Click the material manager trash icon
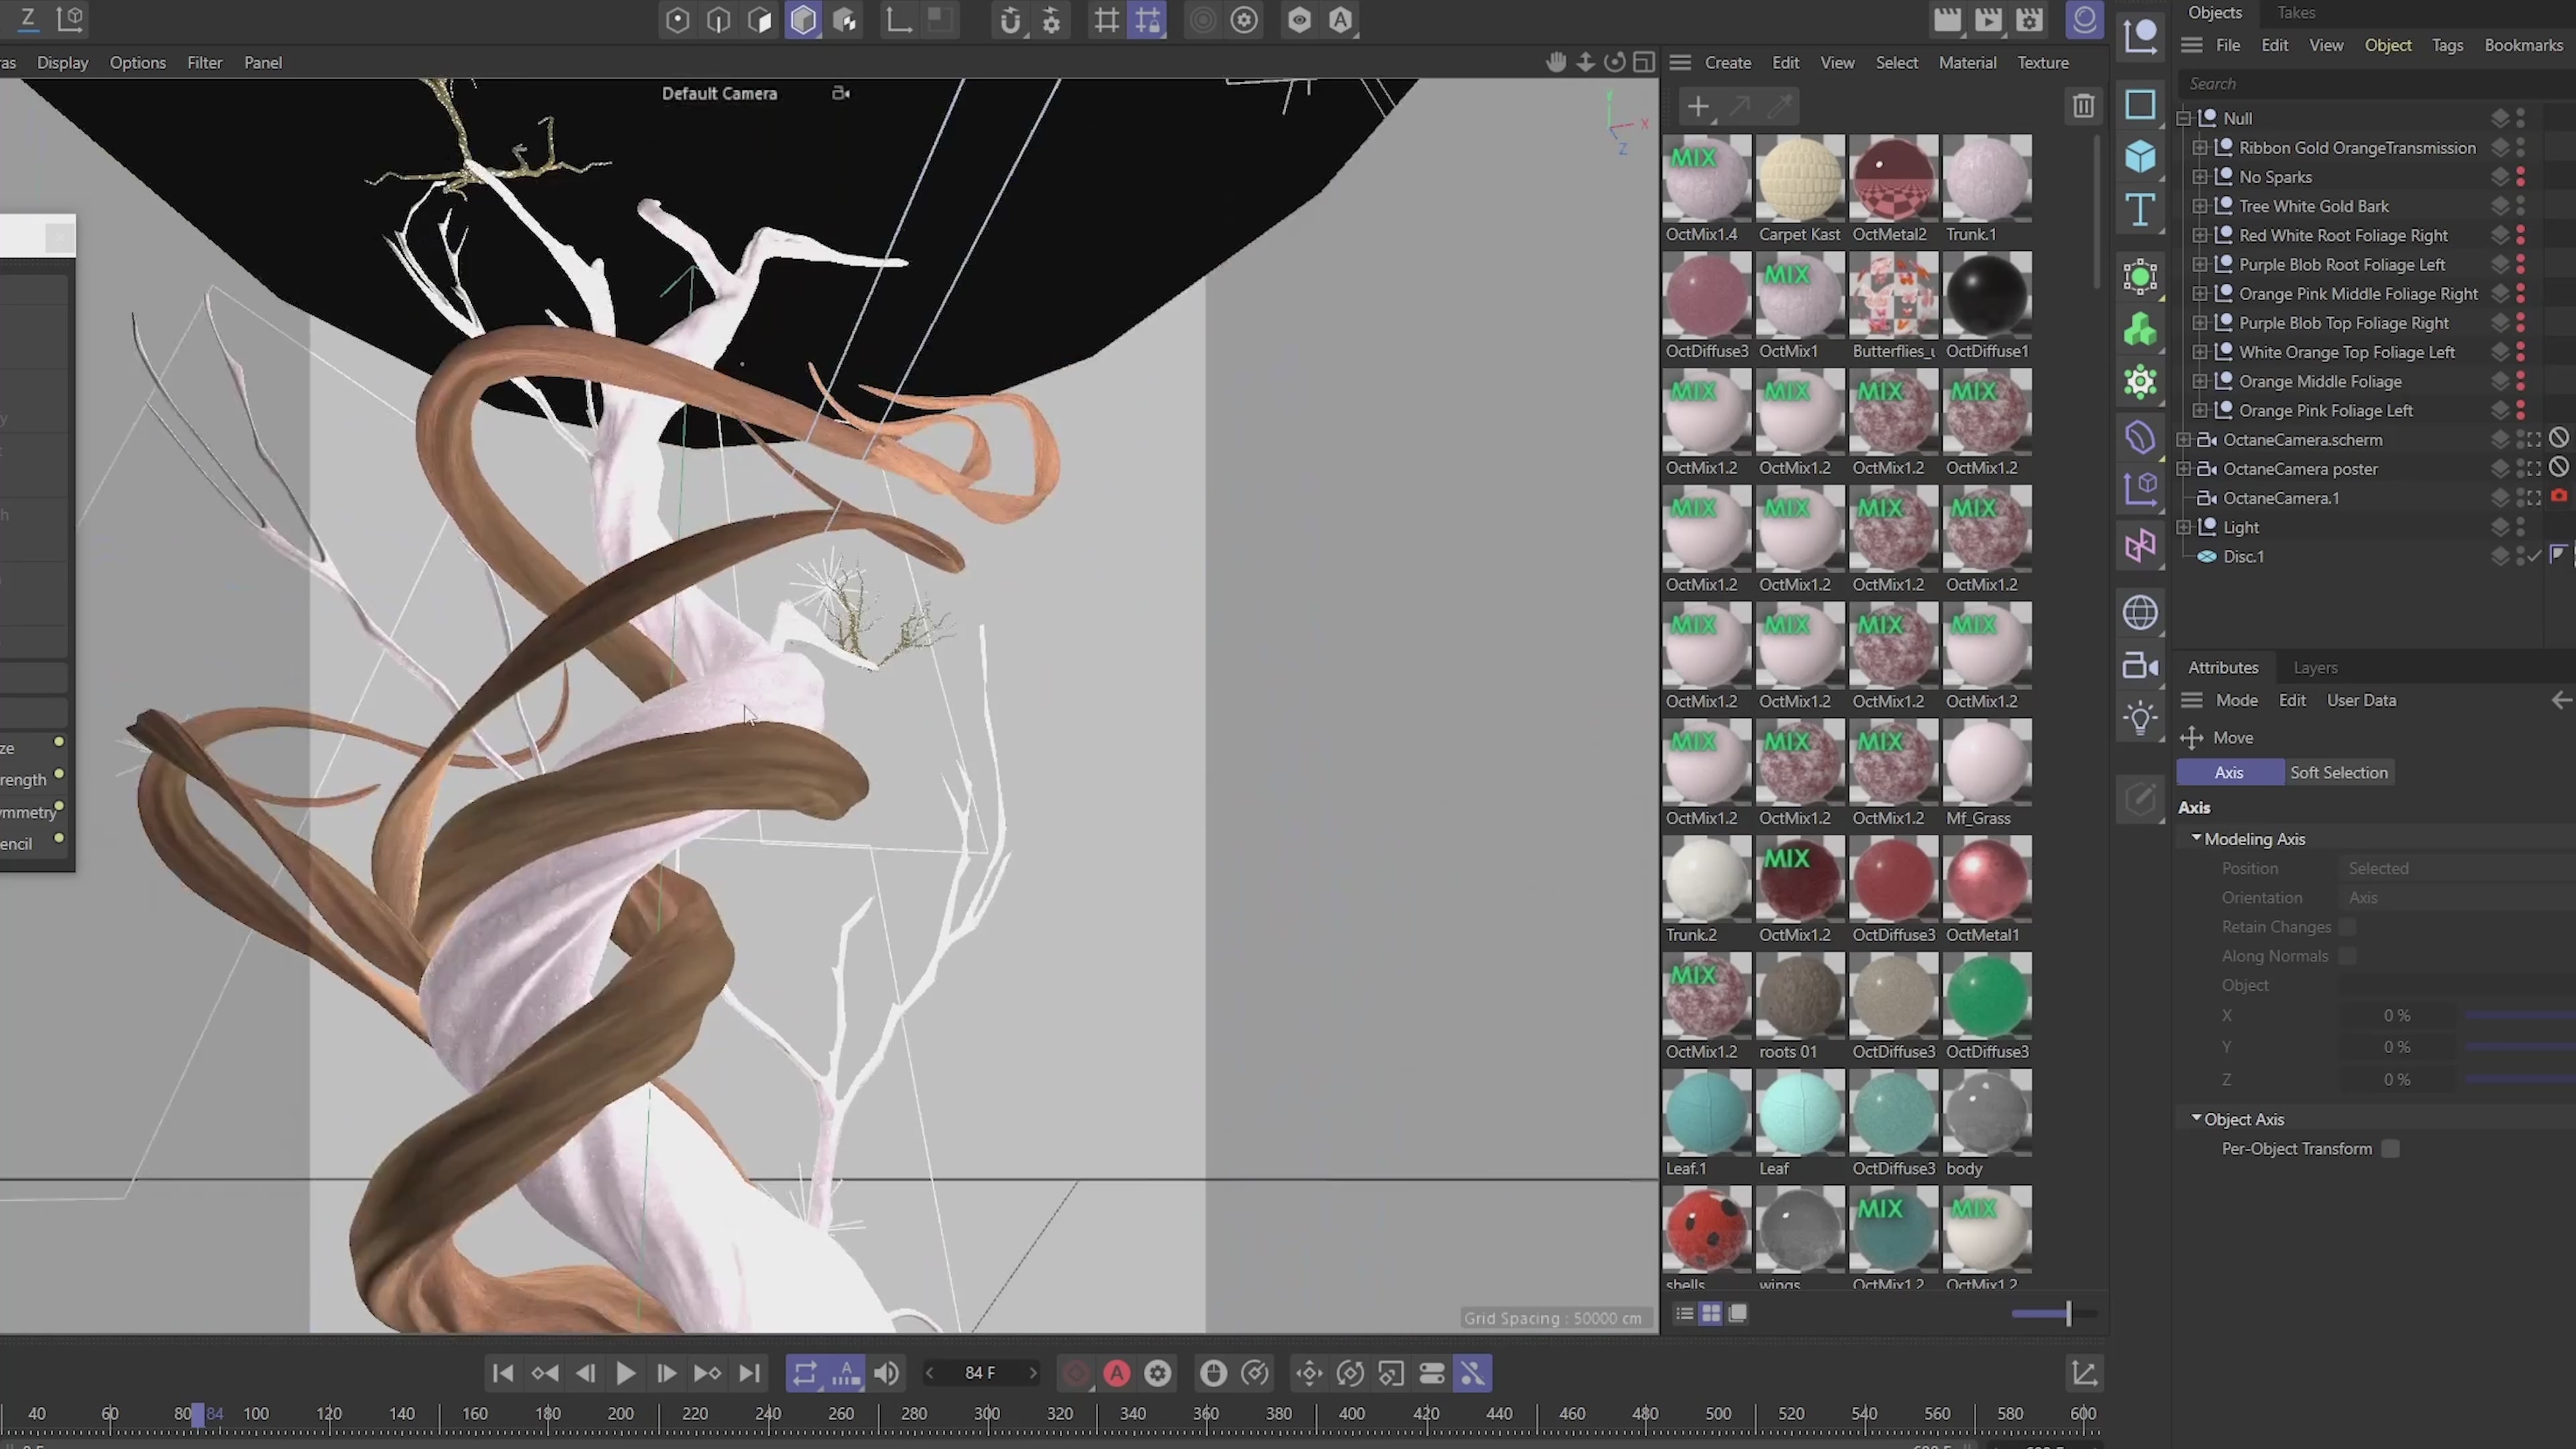2576x1449 pixels. click(x=2083, y=106)
